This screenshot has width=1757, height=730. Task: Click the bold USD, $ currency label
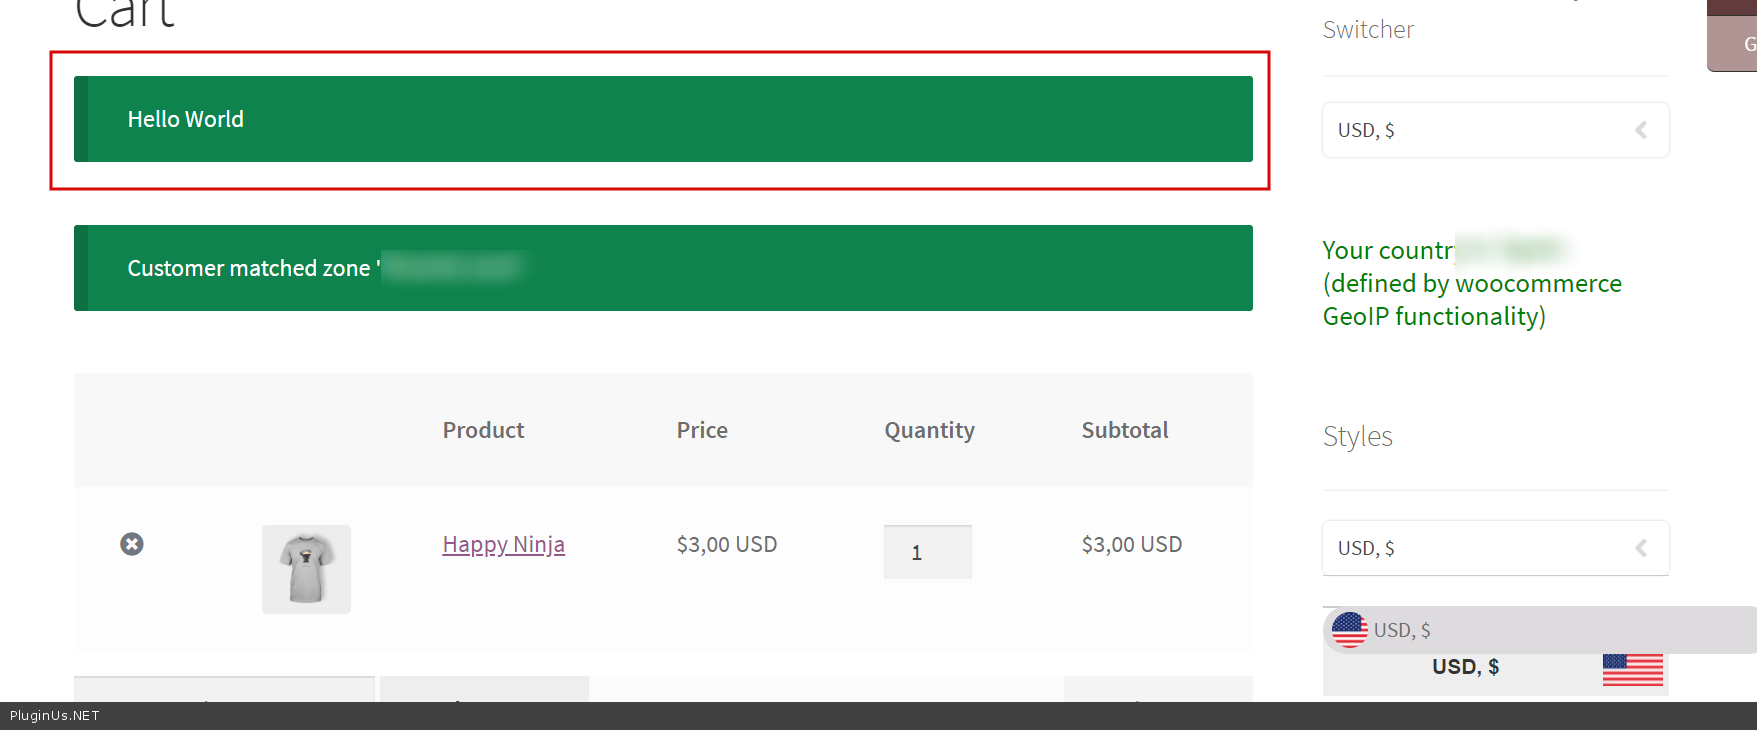tap(1465, 667)
